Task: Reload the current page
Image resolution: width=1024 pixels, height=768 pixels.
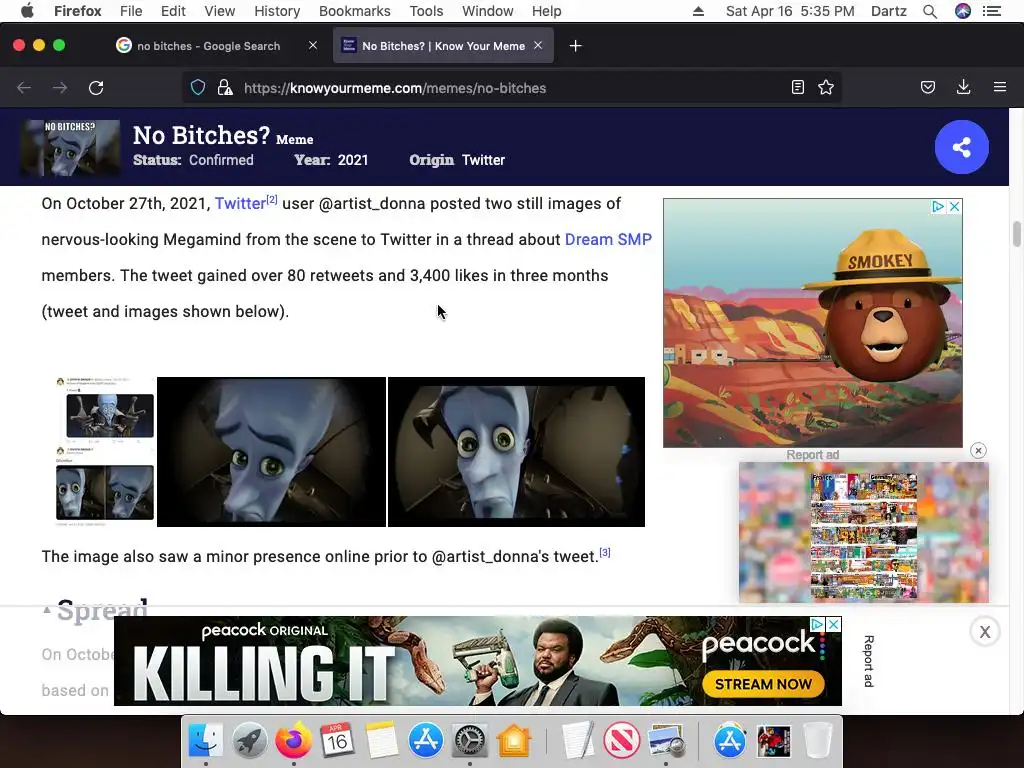Action: pyautogui.click(x=96, y=88)
